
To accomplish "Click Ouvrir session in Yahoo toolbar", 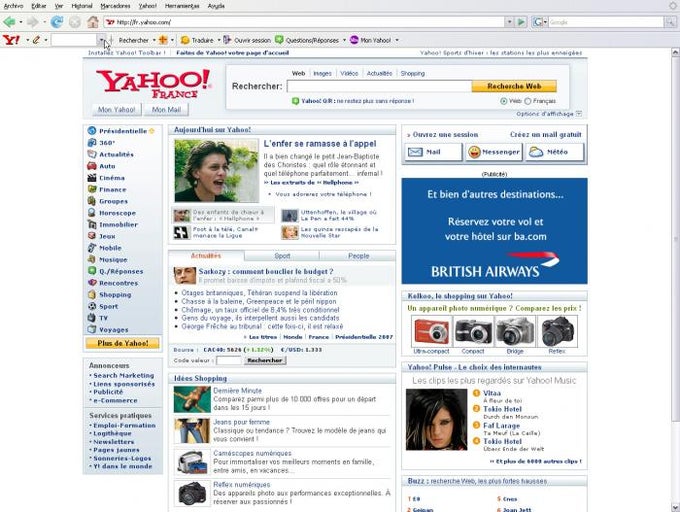I will [247, 40].
